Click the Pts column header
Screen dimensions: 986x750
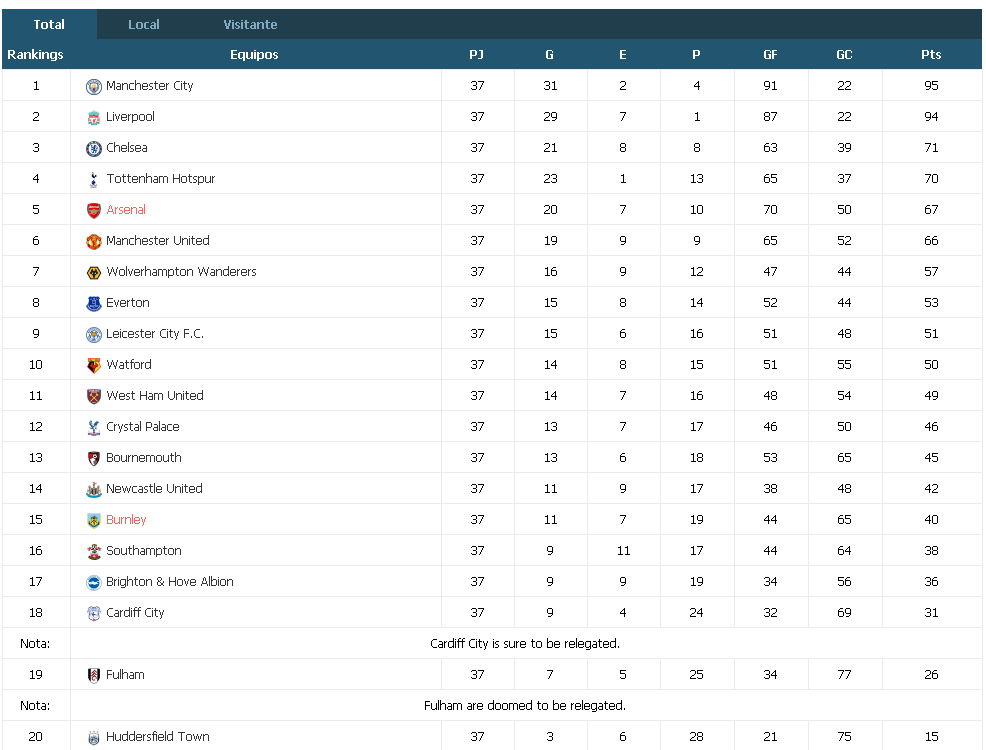(x=931, y=55)
